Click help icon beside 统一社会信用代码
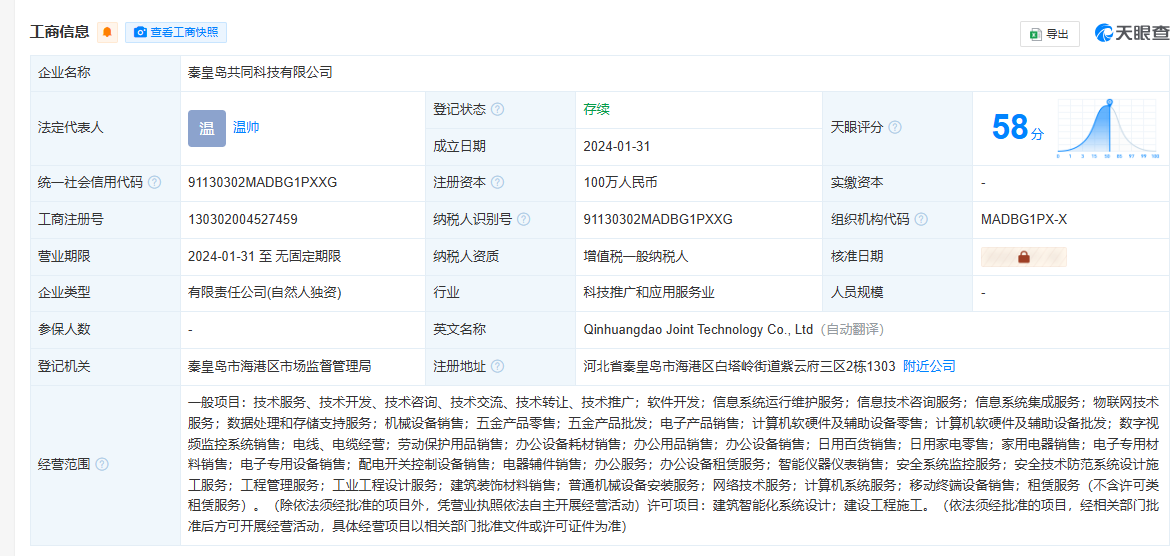Image resolution: width=1175 pixels, height=556 pixels. point(154,183)
